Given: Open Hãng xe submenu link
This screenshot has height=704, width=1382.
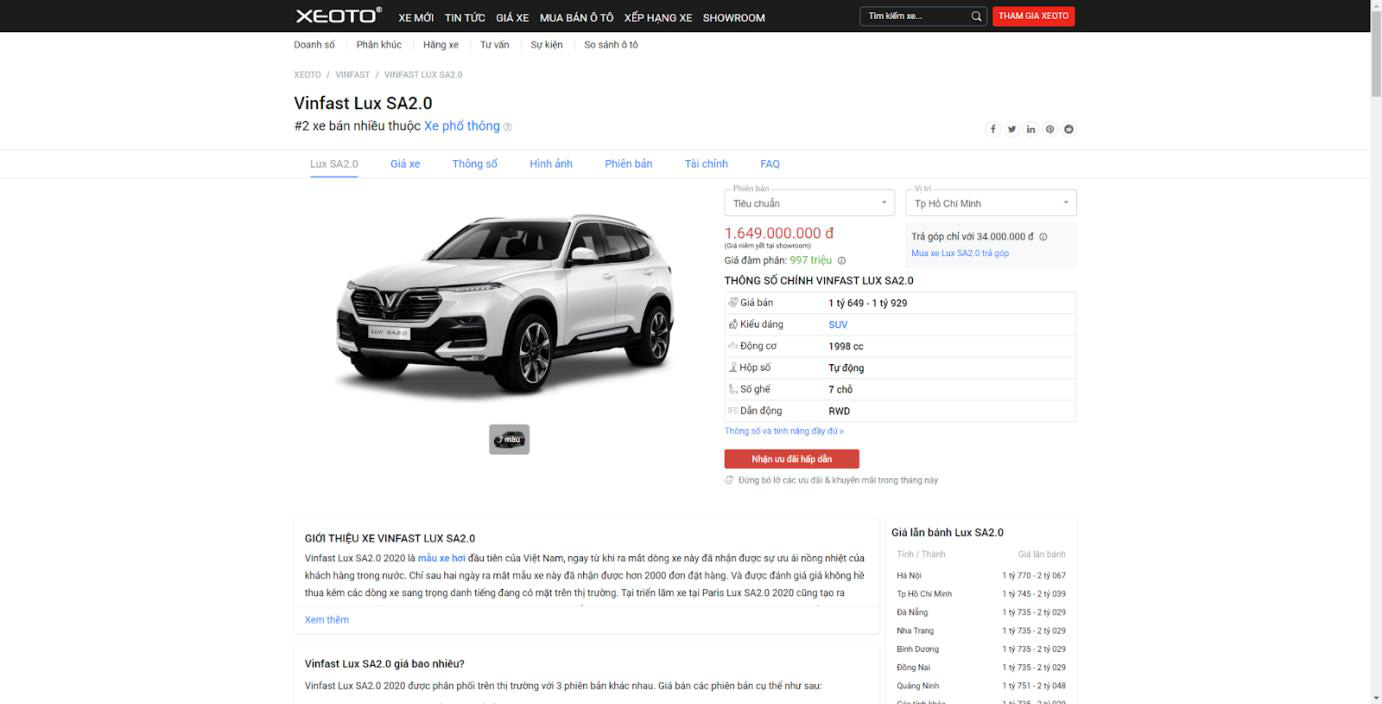Looking at the screenshot, I should click(x=441, y=45).
